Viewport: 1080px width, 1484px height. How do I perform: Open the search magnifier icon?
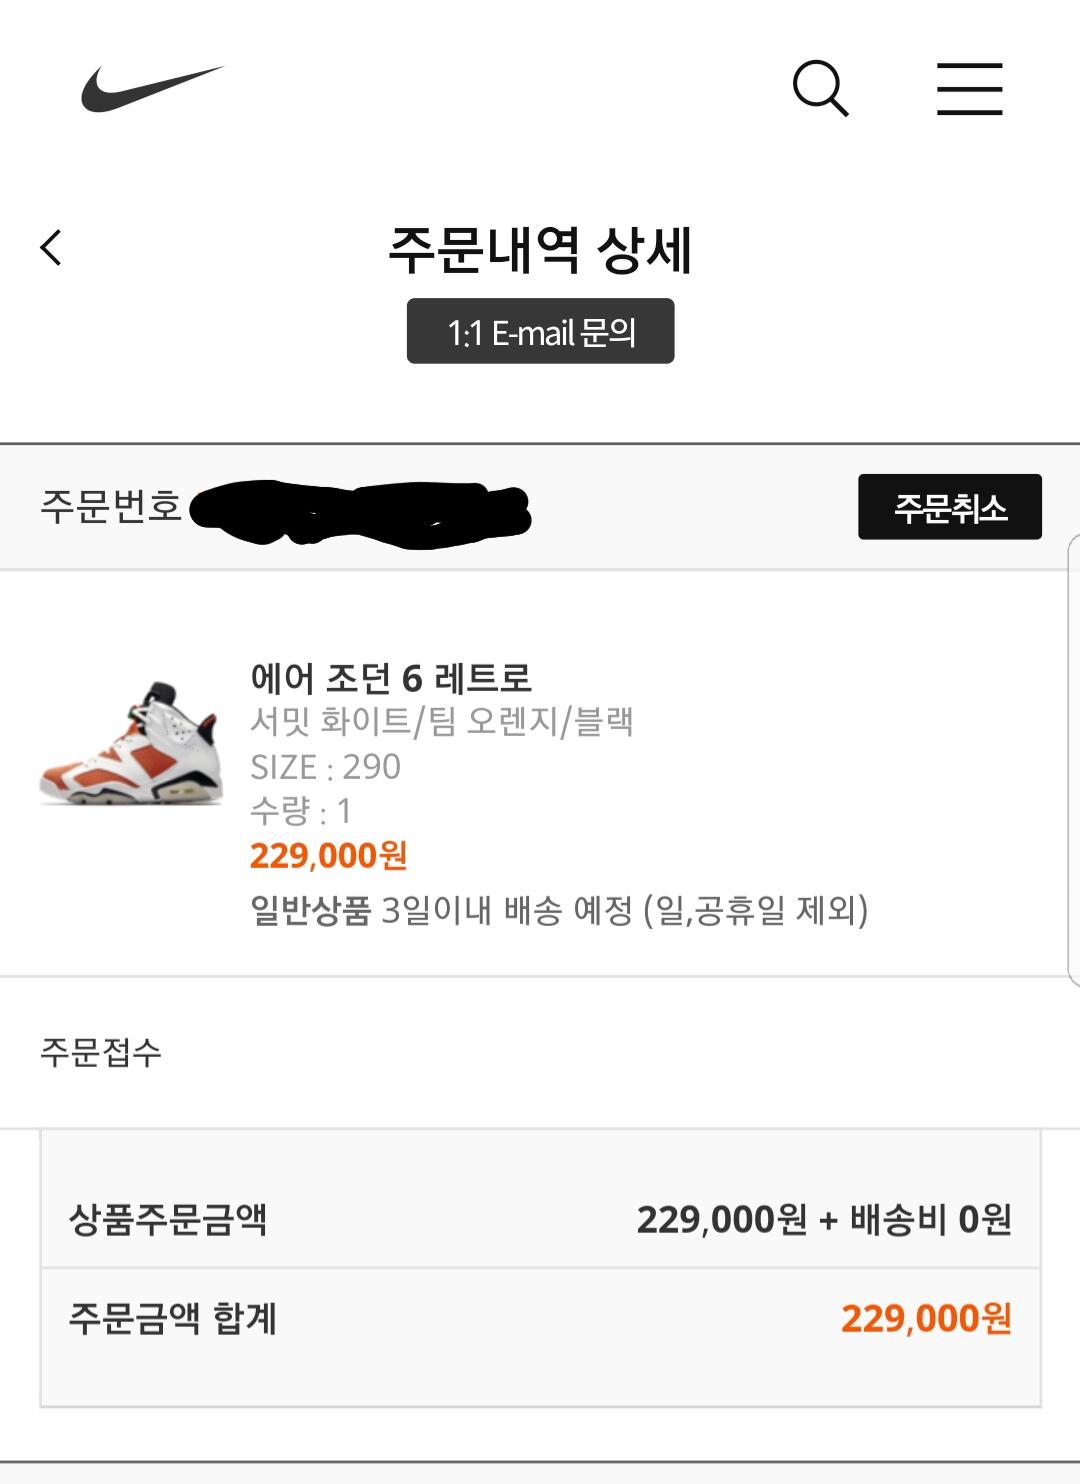pyautogui.click(x=820, y=88)
